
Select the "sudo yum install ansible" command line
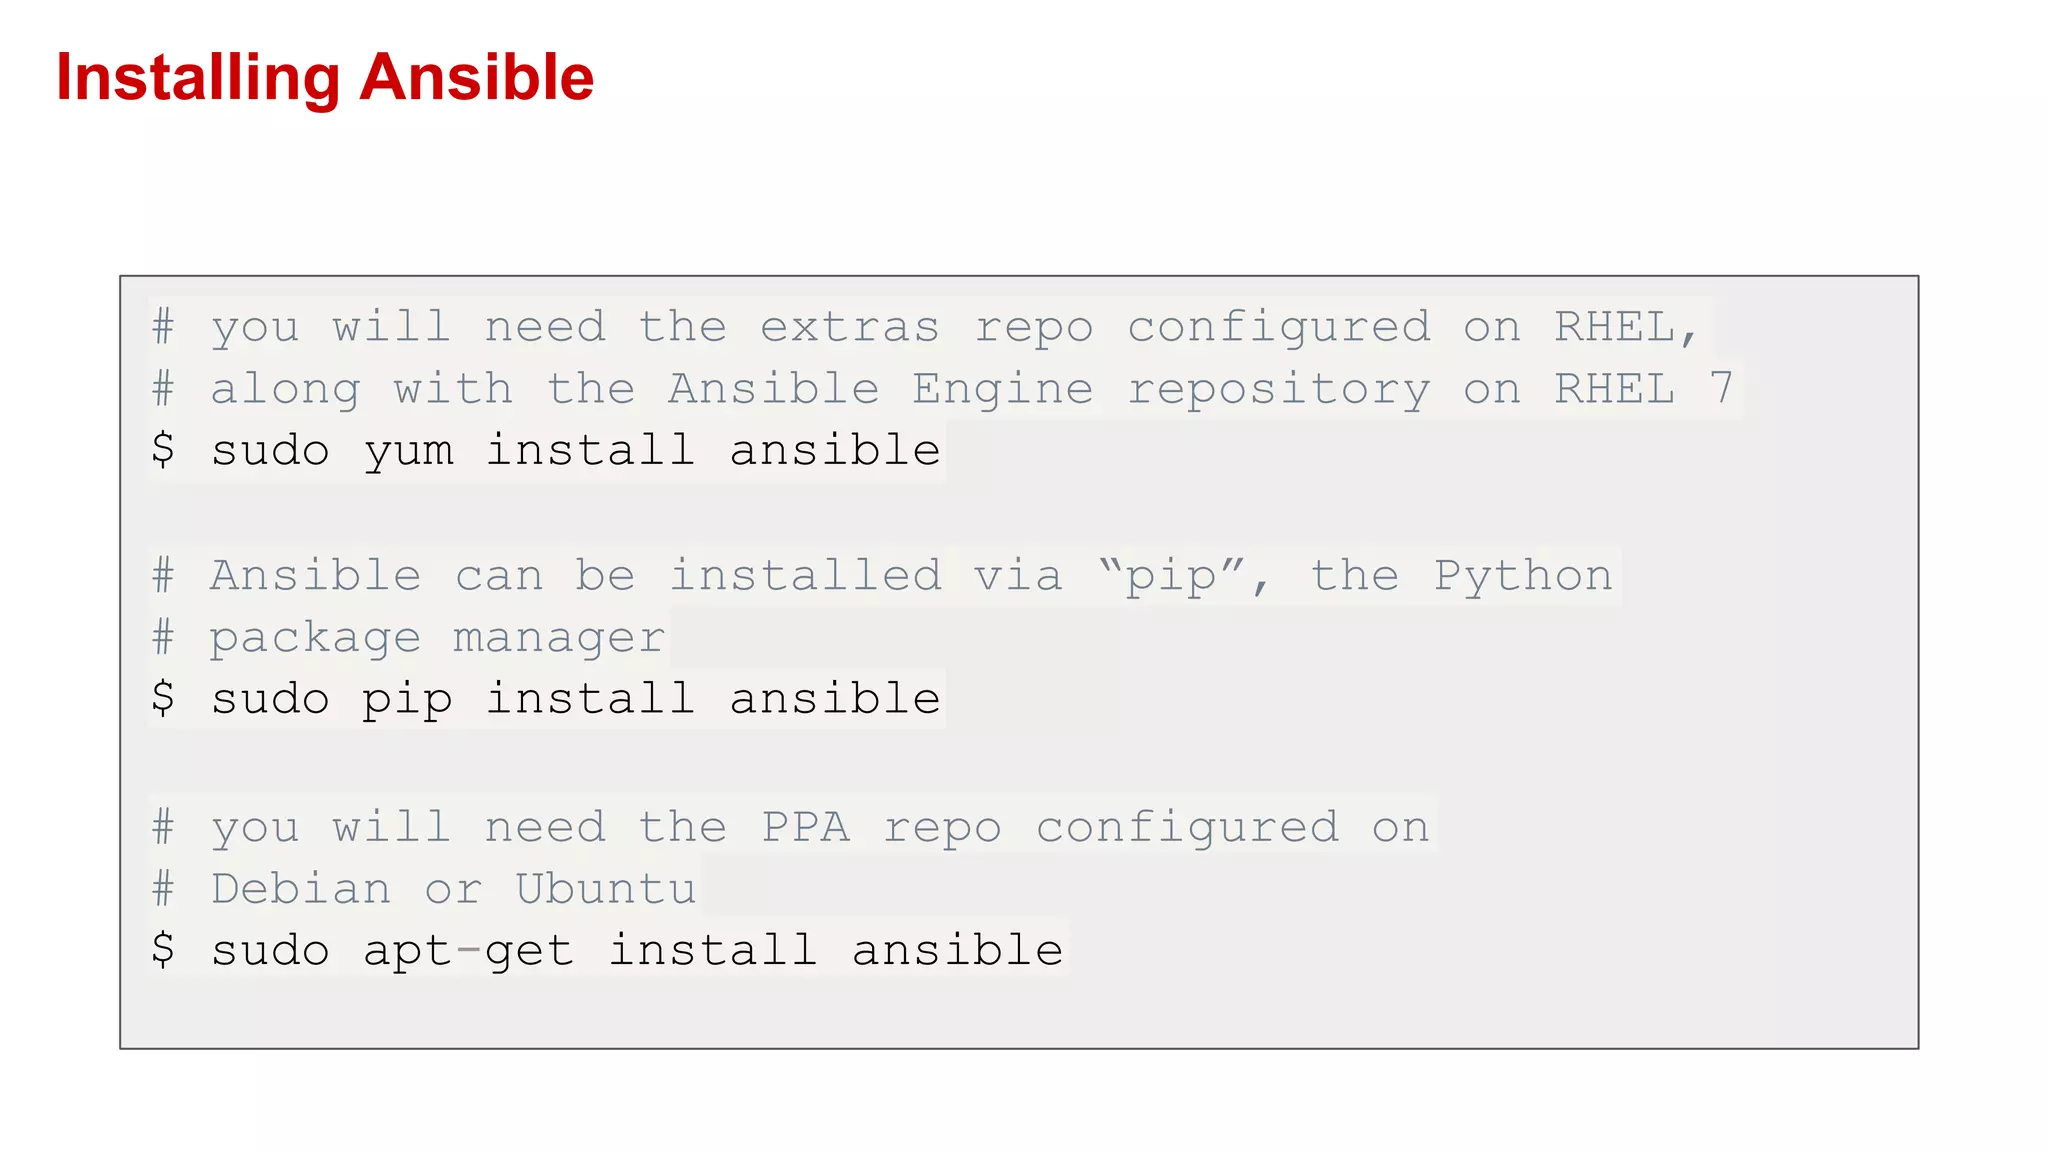(x=546, y=450)
